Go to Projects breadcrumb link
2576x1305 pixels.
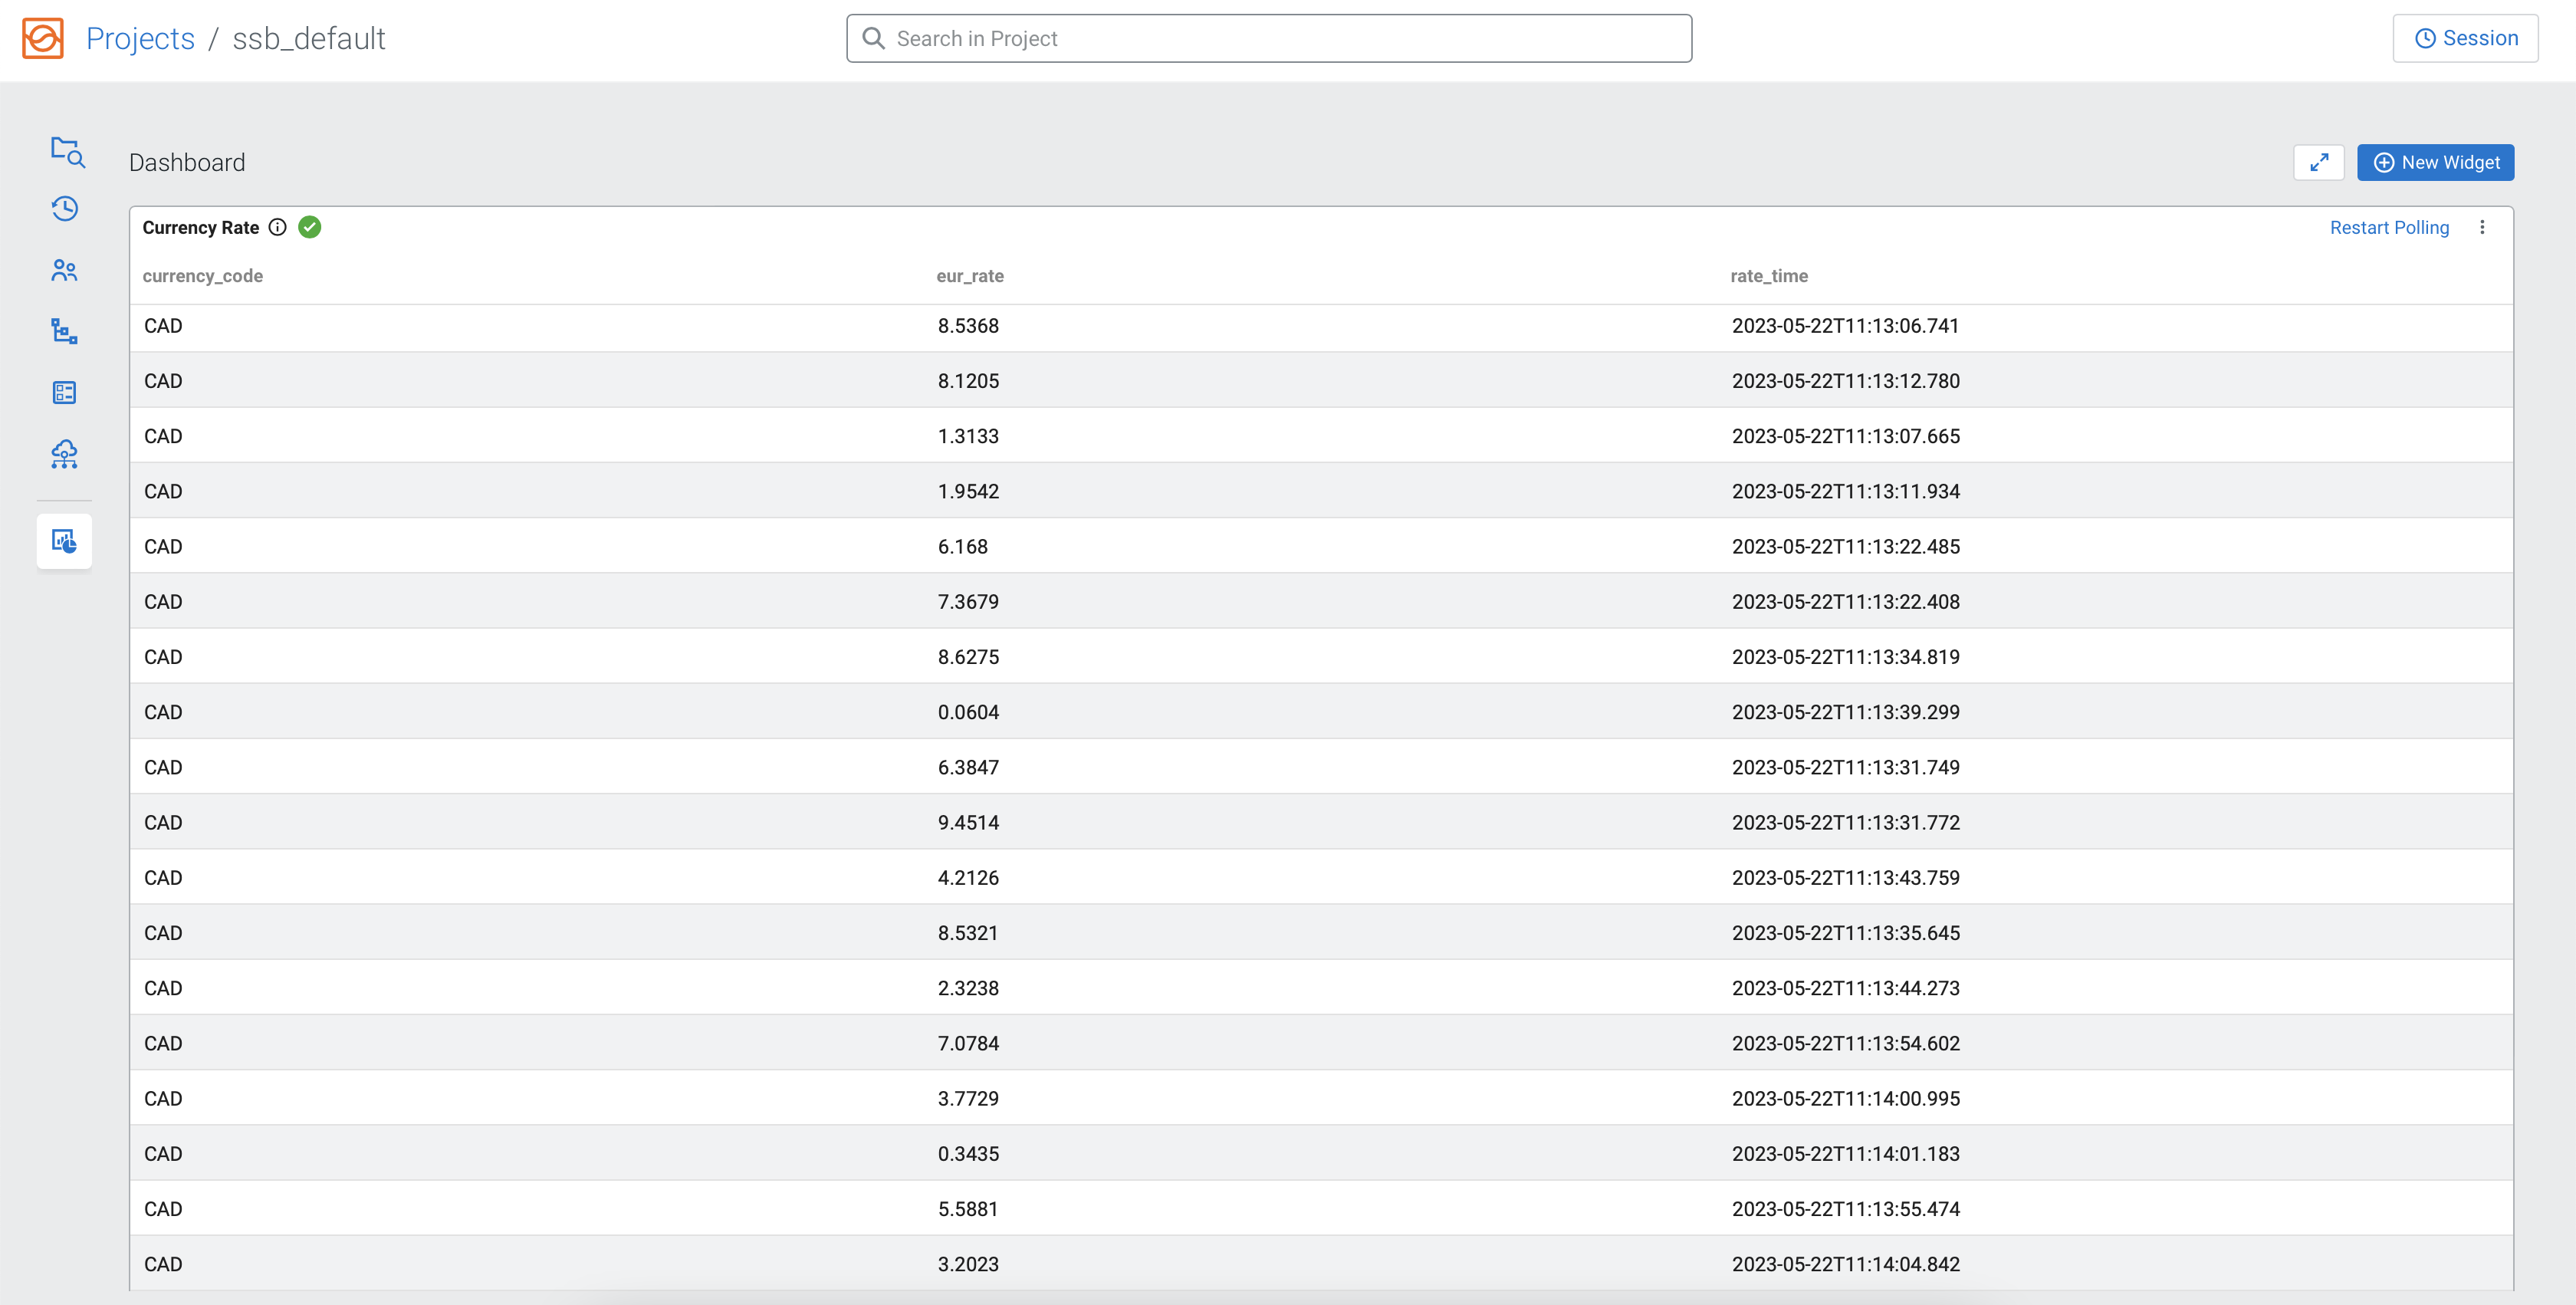pos(140,38)
